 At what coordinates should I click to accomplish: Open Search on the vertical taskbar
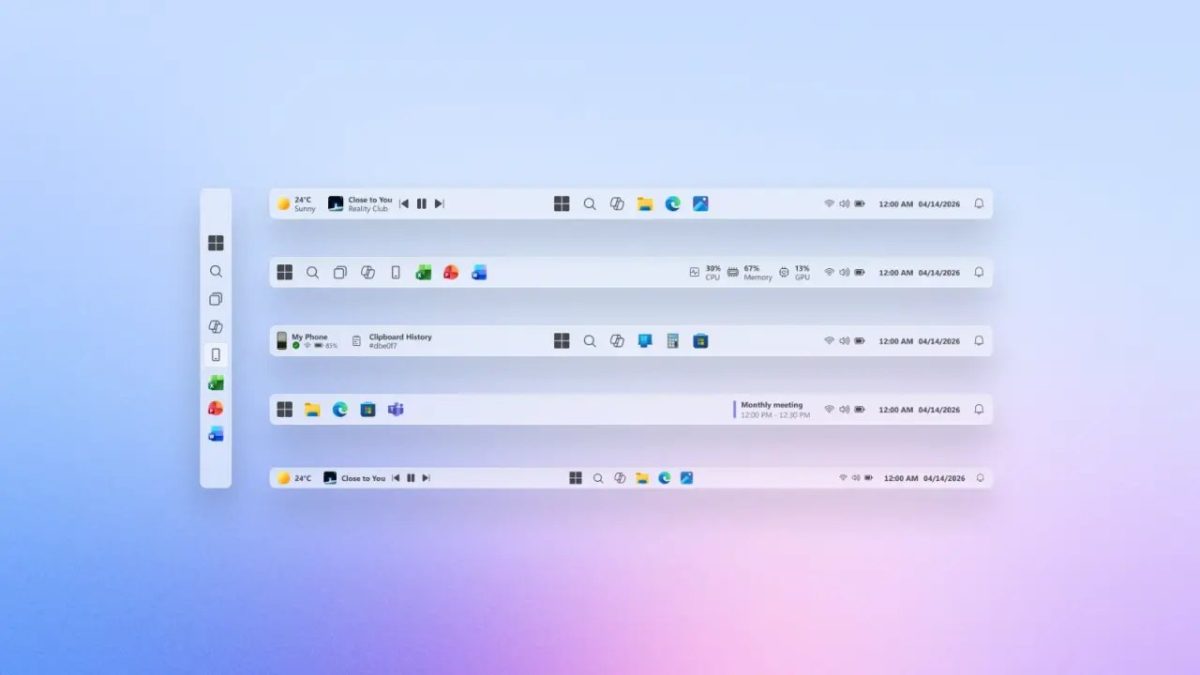pos(216,271)
